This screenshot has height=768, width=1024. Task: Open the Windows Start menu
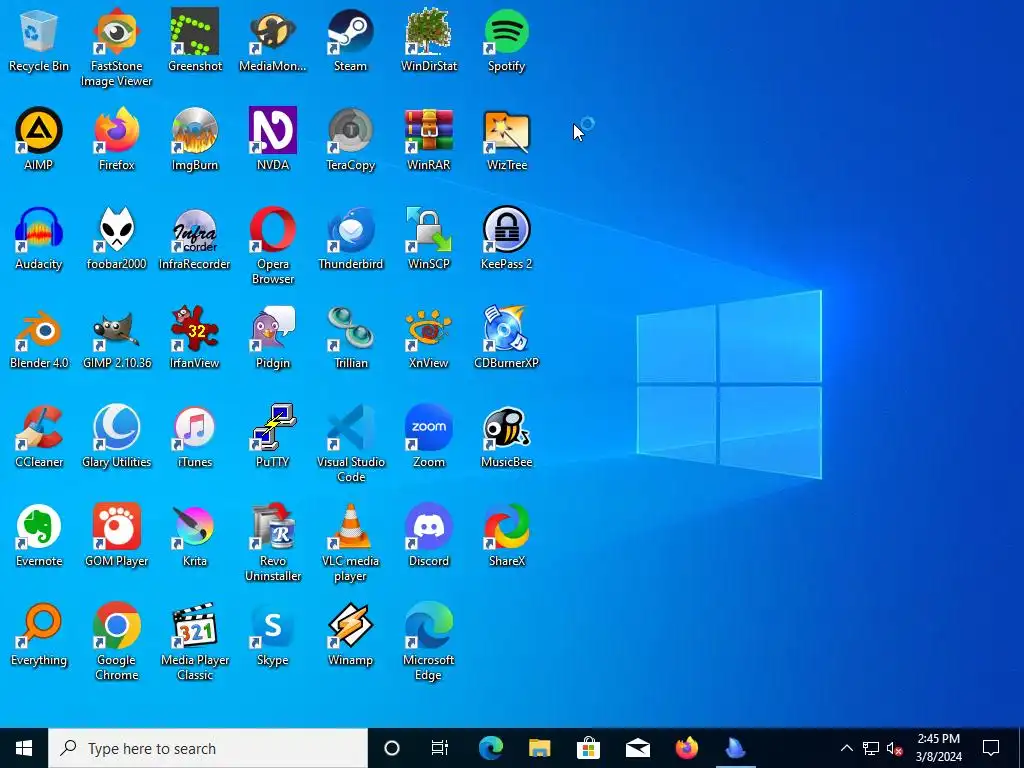(x=24, y=748)
